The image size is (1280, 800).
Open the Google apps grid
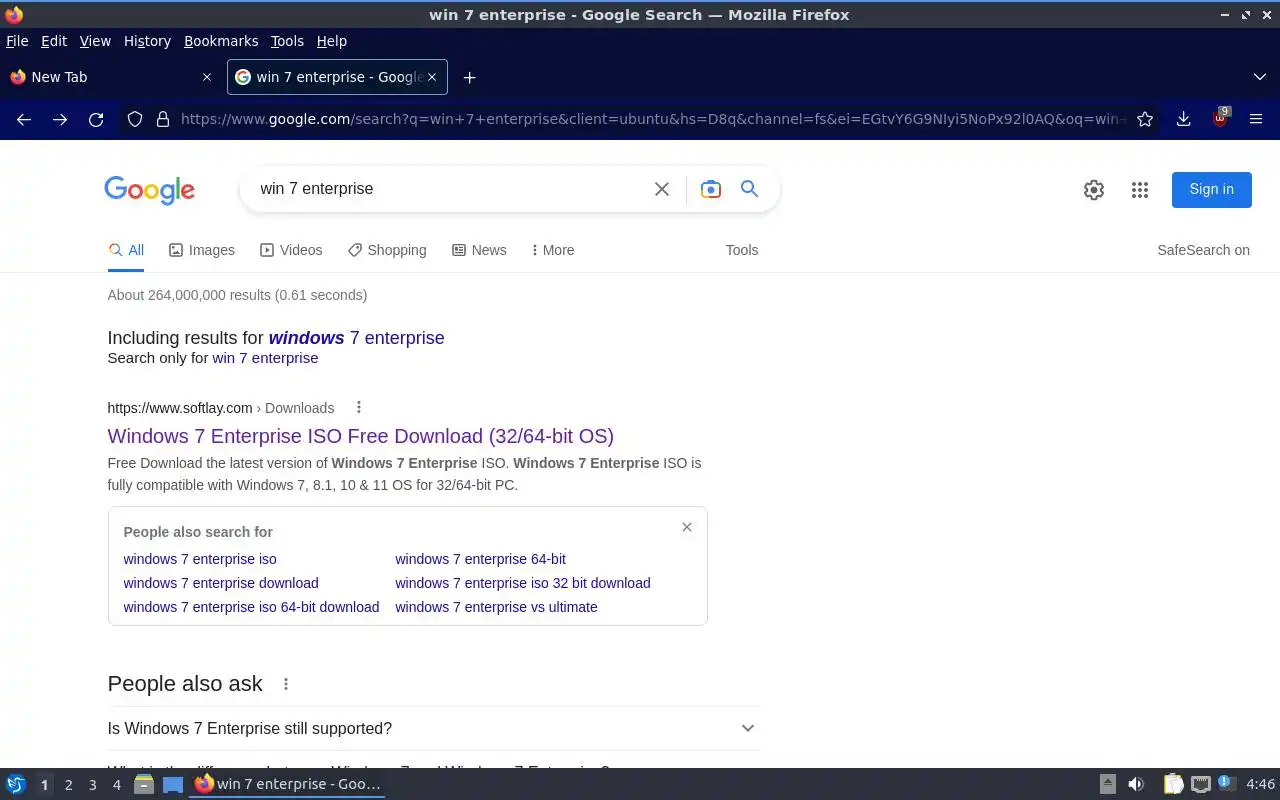pos(1140,190)
